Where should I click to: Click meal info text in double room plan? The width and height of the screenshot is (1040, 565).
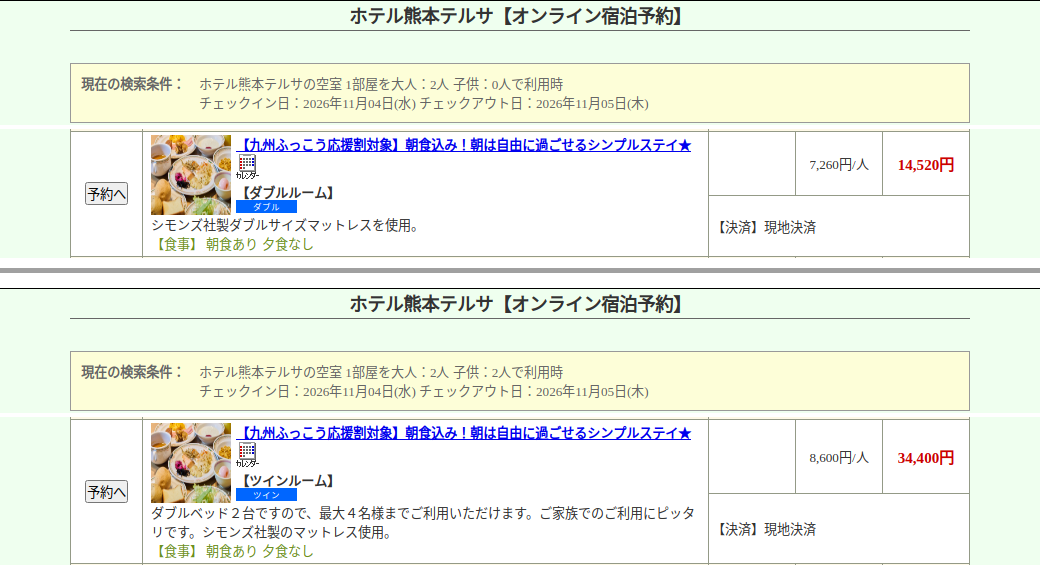[x=233, y=244]
